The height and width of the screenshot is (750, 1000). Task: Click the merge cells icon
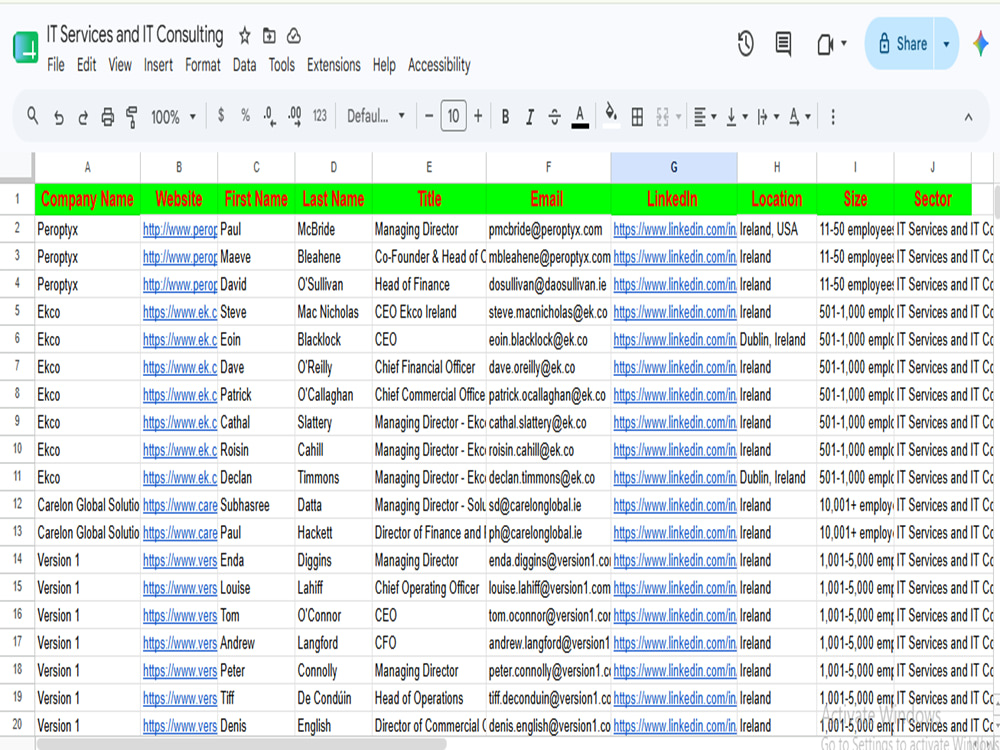click(663, 117)
